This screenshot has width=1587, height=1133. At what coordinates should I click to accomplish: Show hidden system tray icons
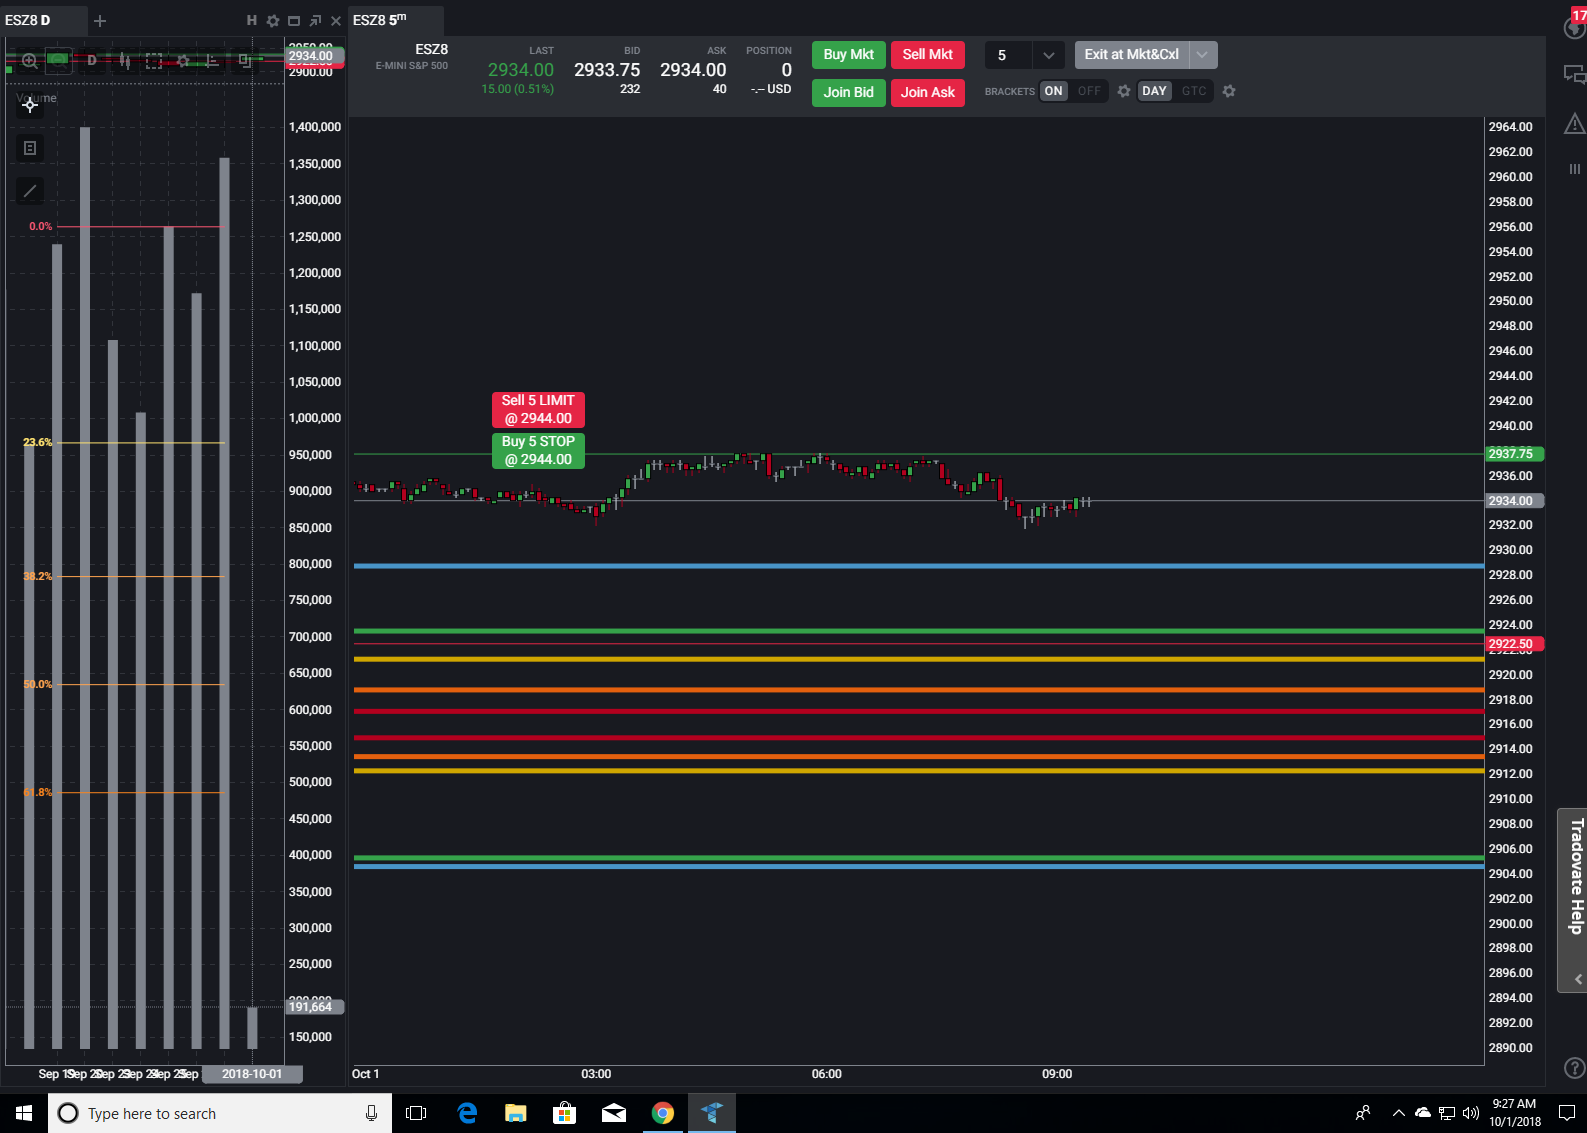(x=1398, y=1113)
